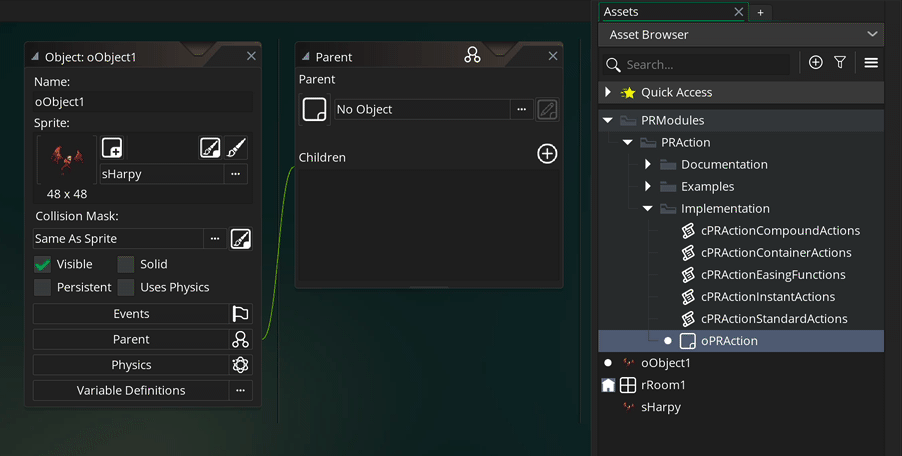
Task: Open parent object selector ellipsis button
Action: 522,109
